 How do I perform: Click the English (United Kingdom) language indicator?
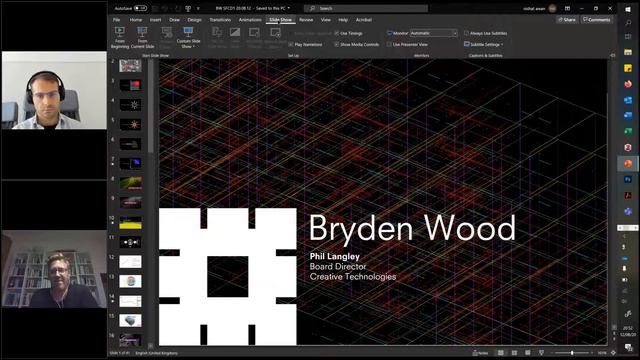tap(157, 353)
